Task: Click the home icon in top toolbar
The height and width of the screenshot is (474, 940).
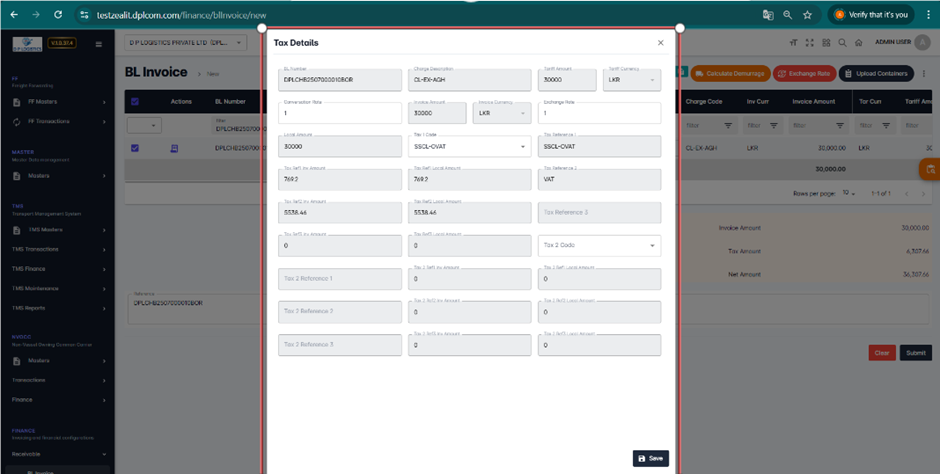Action: pos(860,43)
